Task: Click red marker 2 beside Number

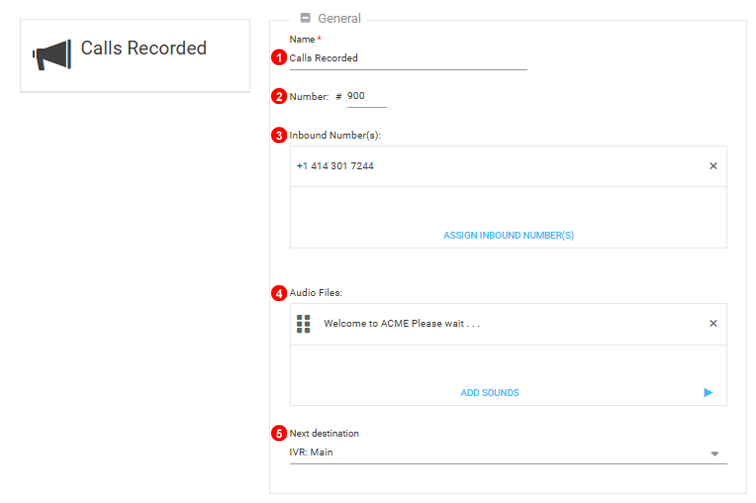Action: (x=279, y=96)
